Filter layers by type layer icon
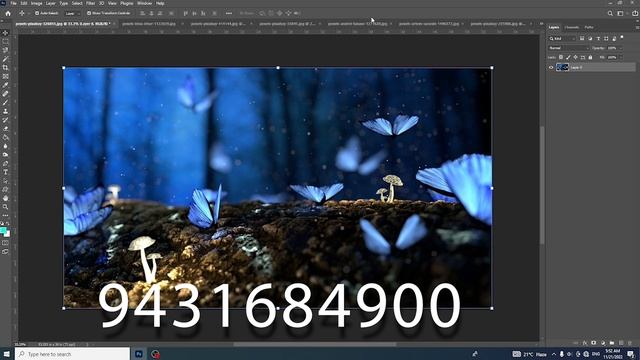 598,38
